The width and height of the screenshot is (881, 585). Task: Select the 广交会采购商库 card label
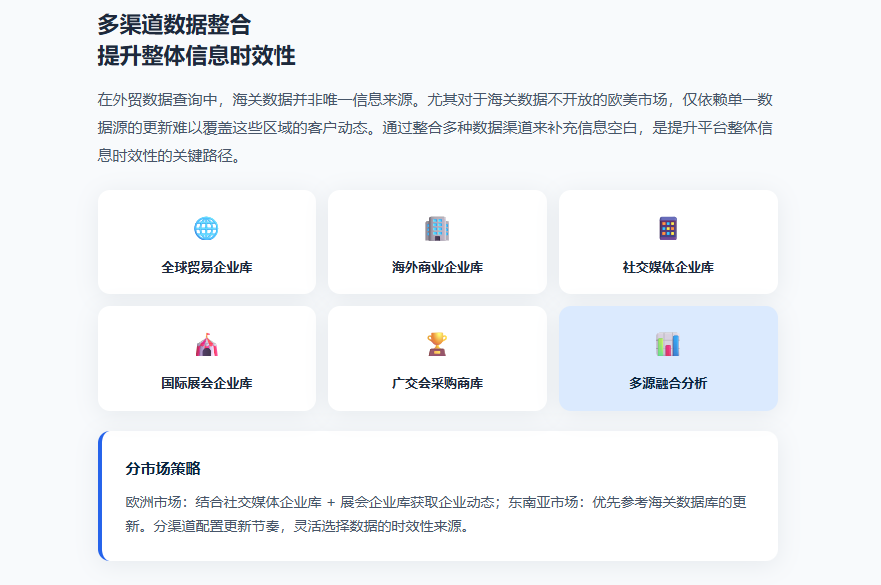click(x=437, y=383)
